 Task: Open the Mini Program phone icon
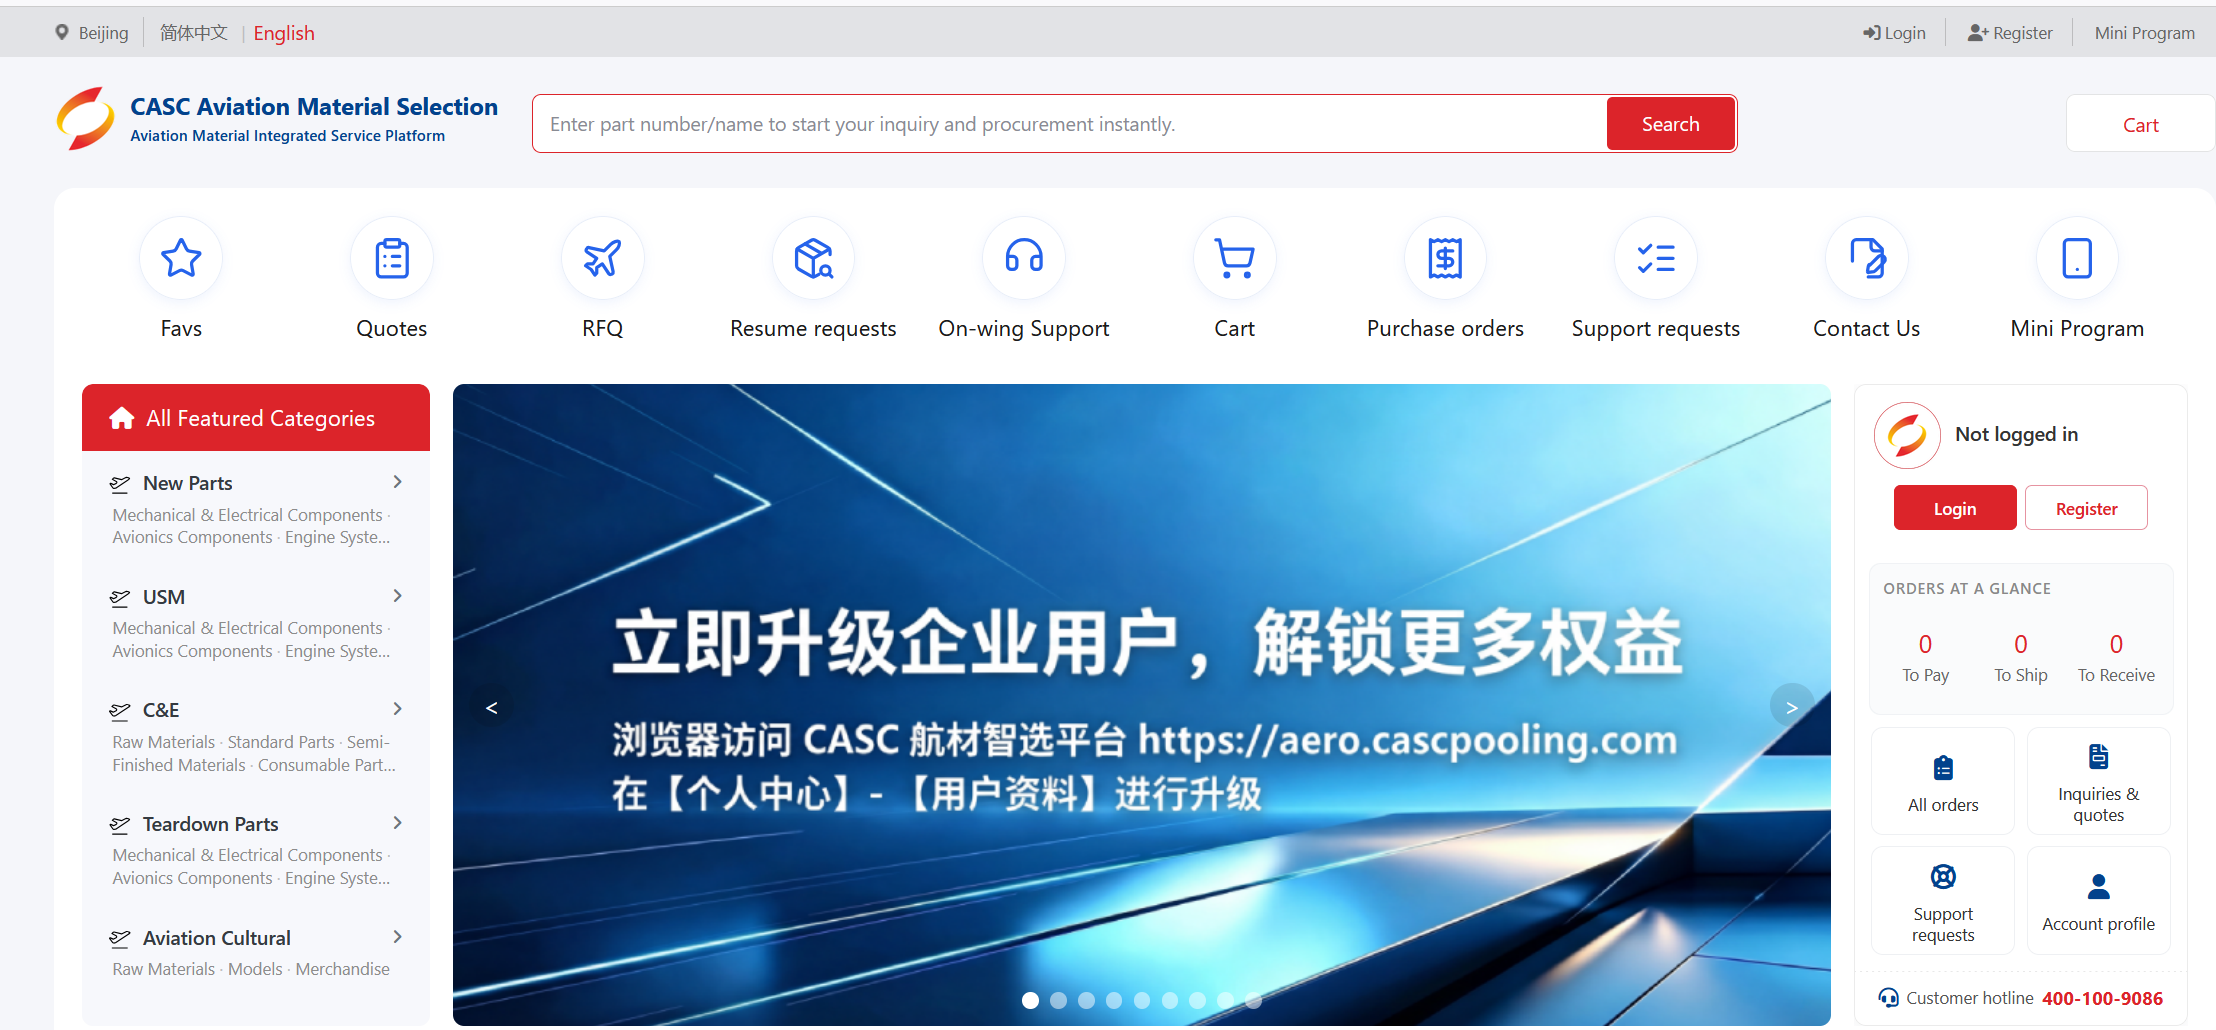coord(2077,258)
